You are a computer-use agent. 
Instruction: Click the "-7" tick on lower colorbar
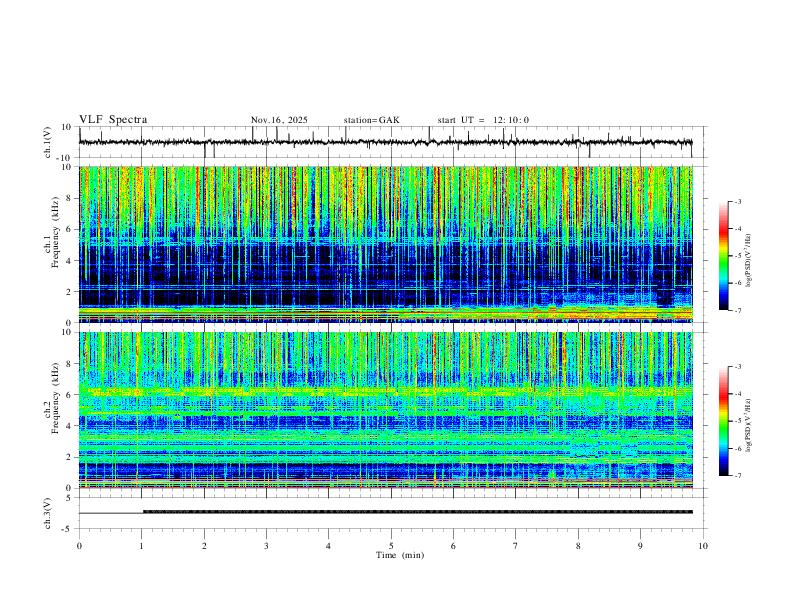click(737, 476)
